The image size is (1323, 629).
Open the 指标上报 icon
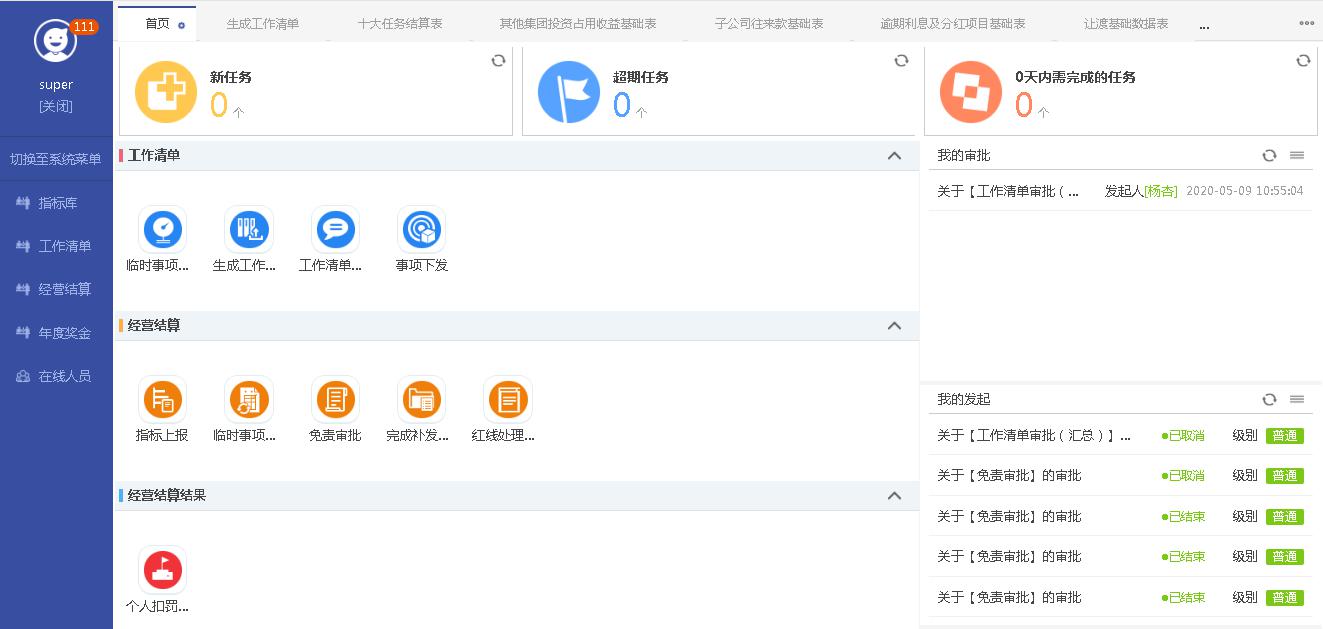click(162, 400)
